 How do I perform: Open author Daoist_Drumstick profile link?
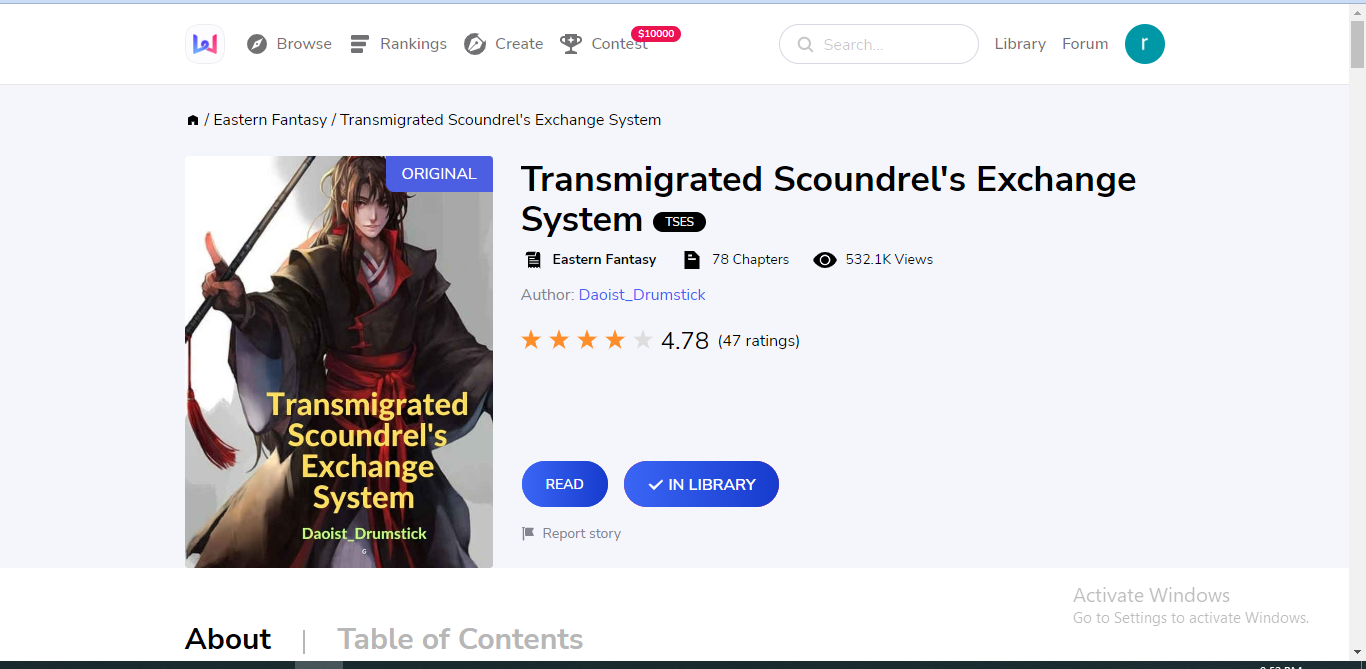[642, 295]
